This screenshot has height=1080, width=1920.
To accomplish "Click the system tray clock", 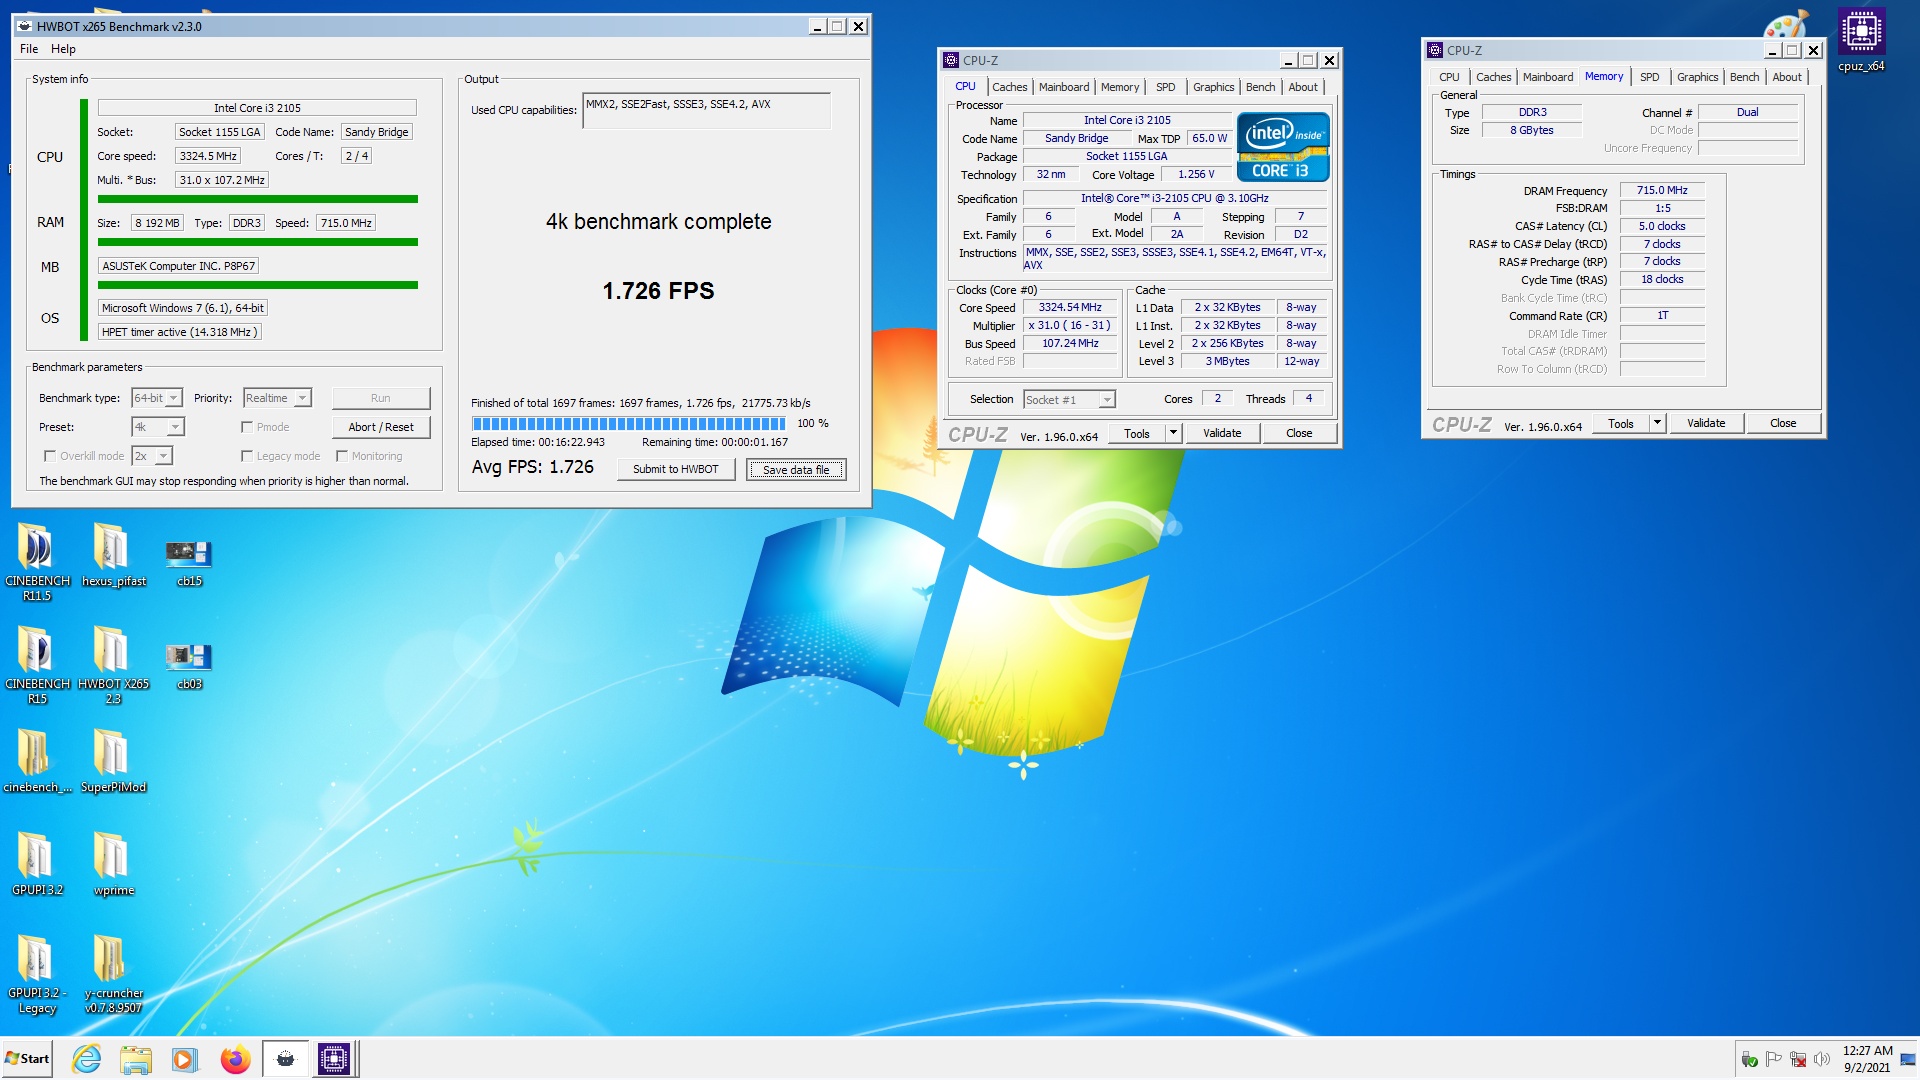I will click(x=1867, y=1059).
